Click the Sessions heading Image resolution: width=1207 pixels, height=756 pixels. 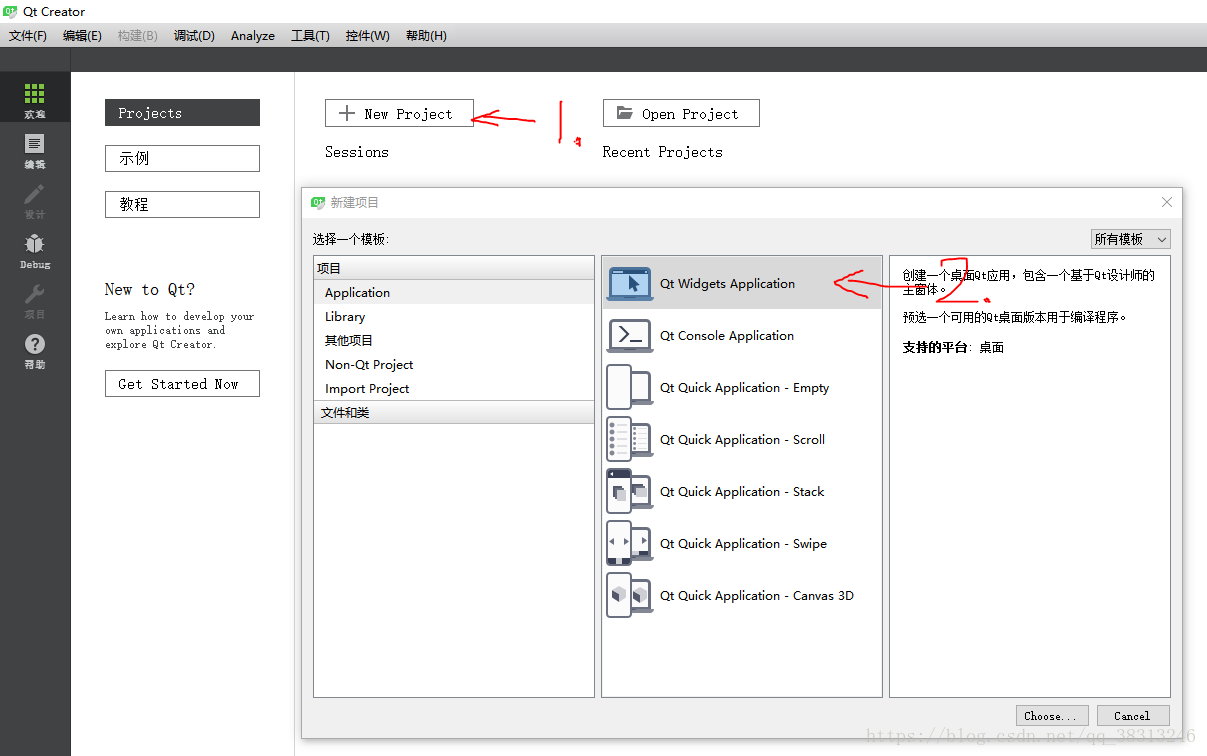pyautogui.click(x=357, y=152)
